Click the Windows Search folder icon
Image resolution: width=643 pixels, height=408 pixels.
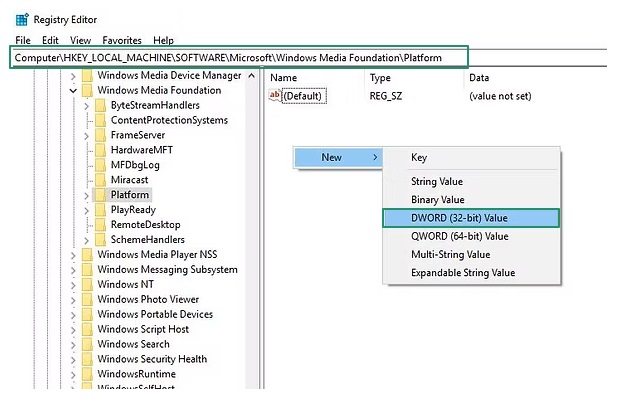[87, 344]
